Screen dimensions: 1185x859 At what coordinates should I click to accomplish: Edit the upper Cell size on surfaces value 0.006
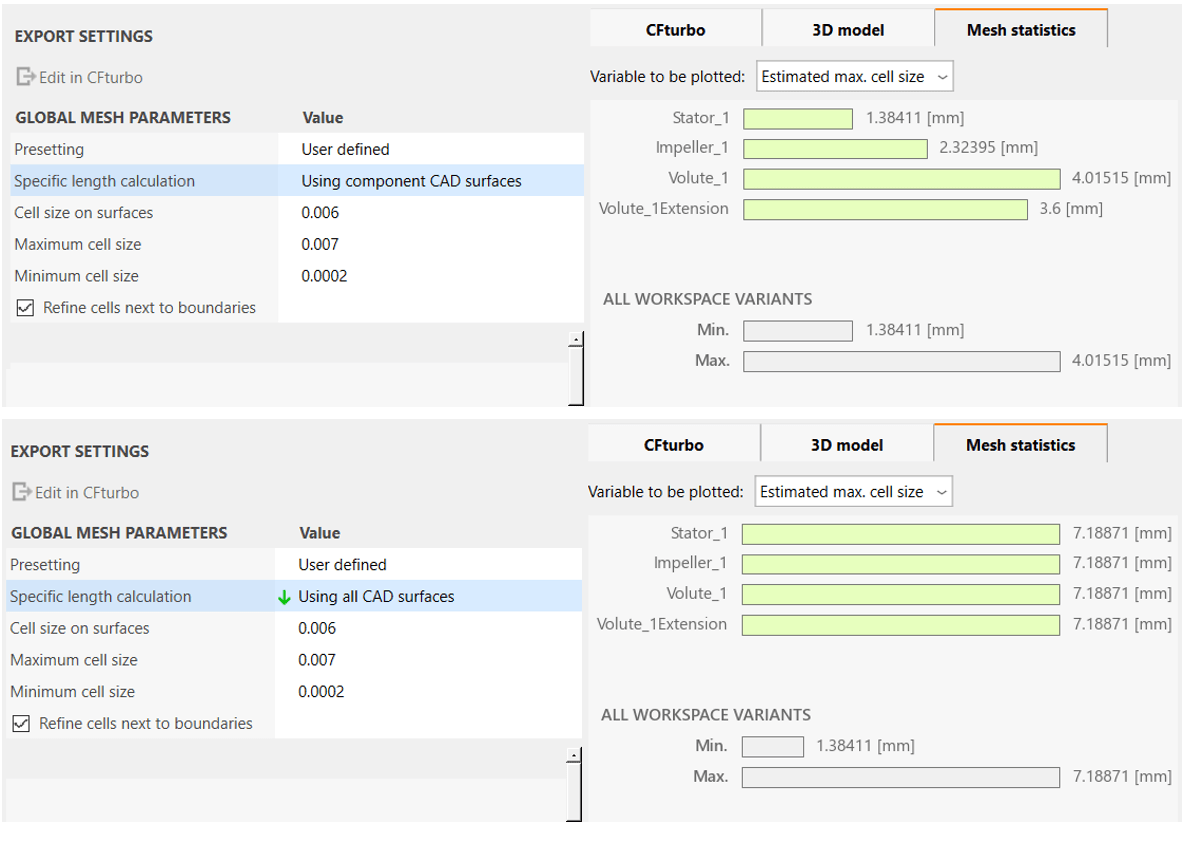[x=431, y=213]
